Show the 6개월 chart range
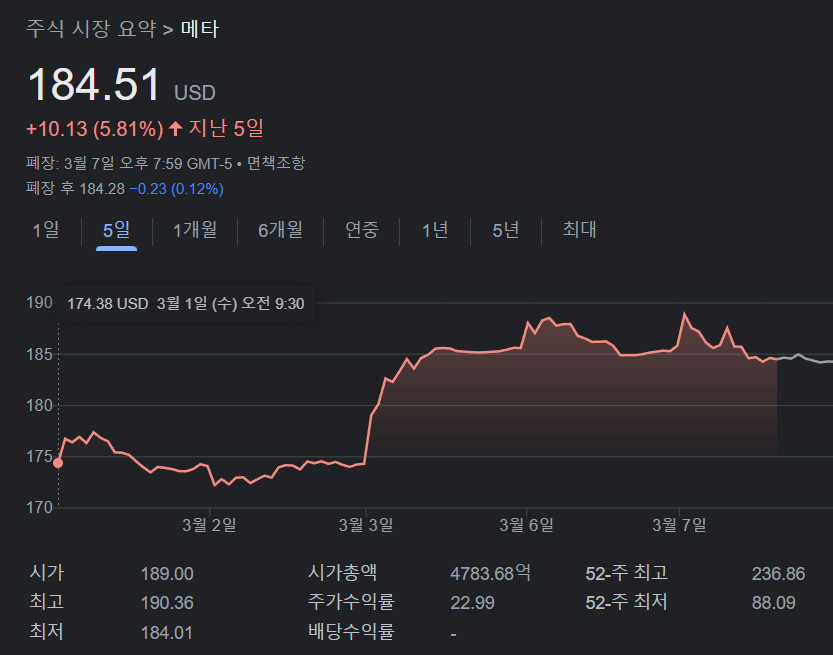Image resolution: width=833 pixels, height=655 pixels. tap(280, 230)
